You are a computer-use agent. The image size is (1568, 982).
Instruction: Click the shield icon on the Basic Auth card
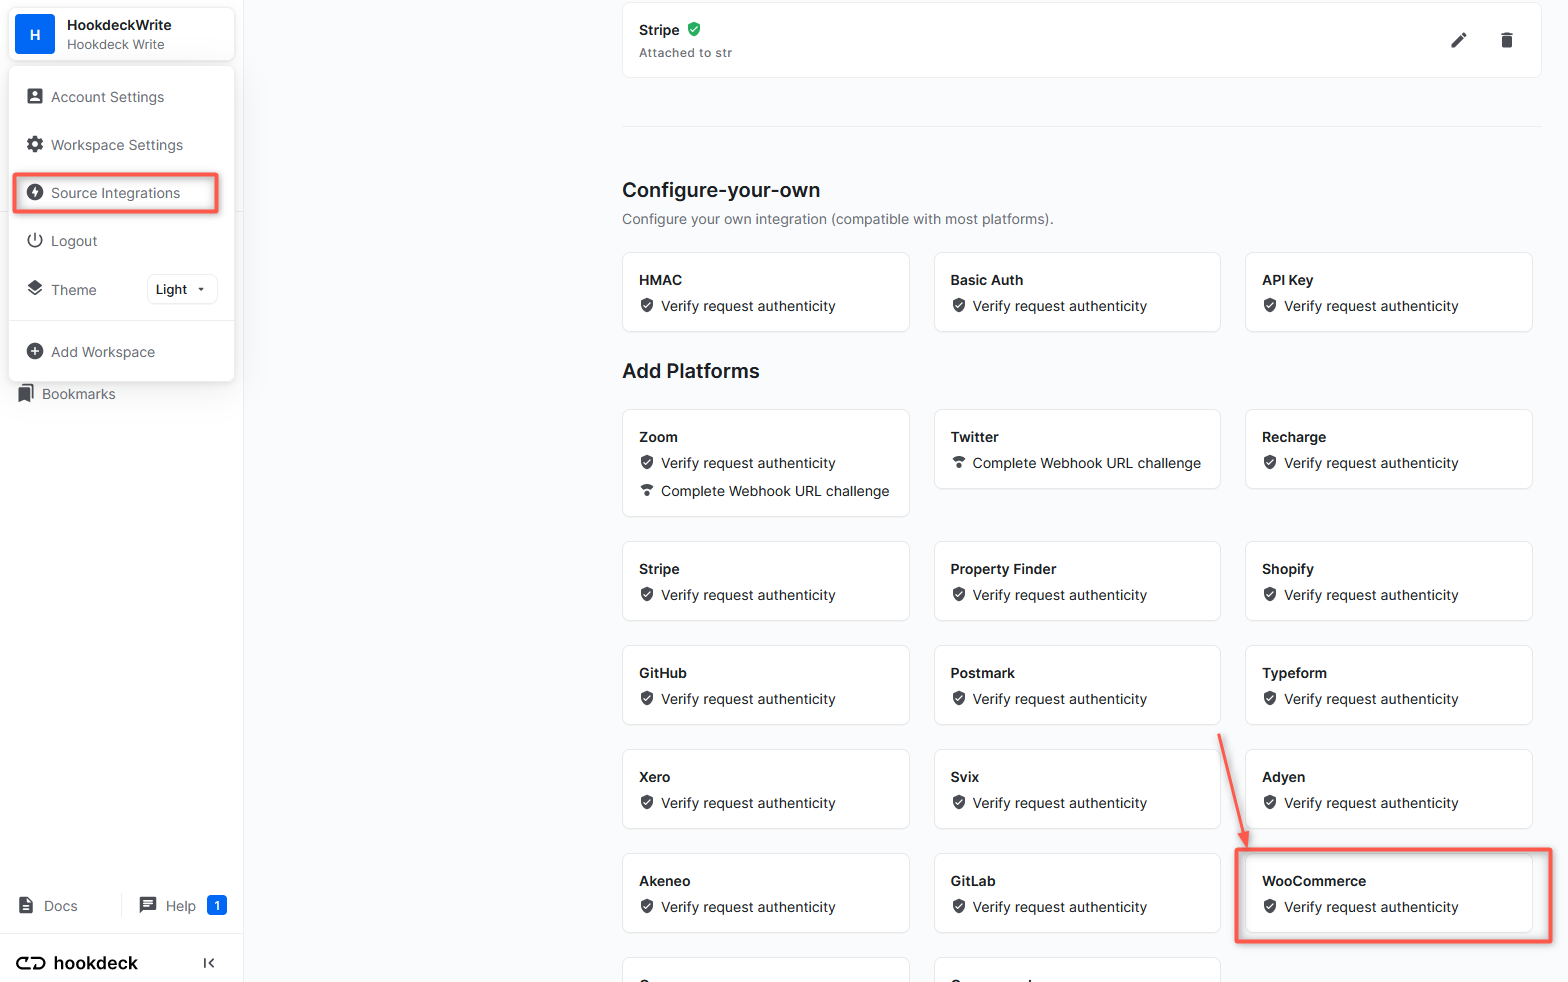(959, 305)
